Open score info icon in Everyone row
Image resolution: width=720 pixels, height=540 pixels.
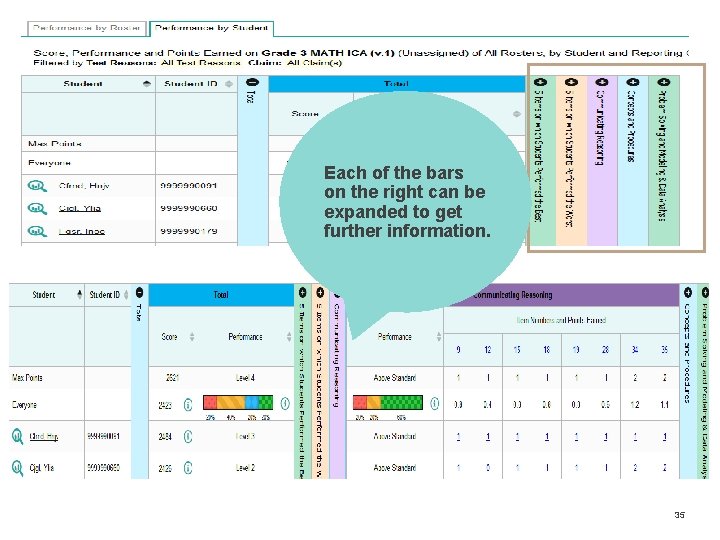188,405
